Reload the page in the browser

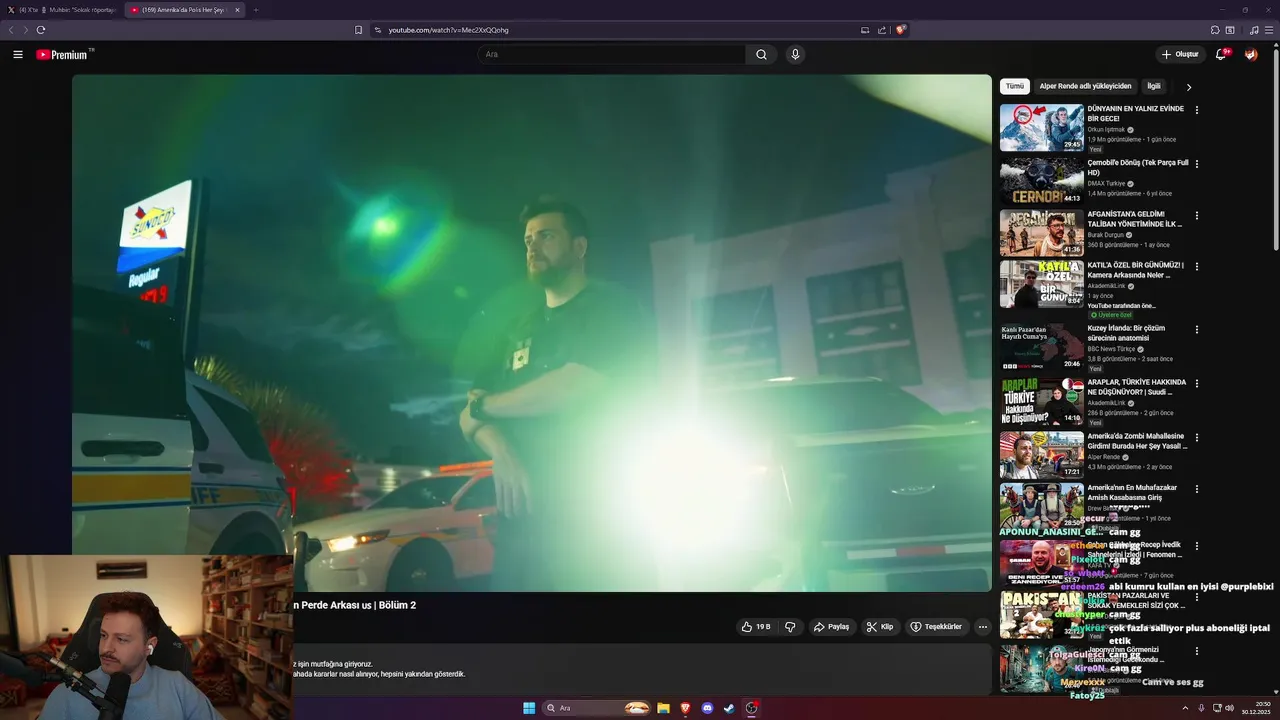pyautogui.click(x=41, y=30)
